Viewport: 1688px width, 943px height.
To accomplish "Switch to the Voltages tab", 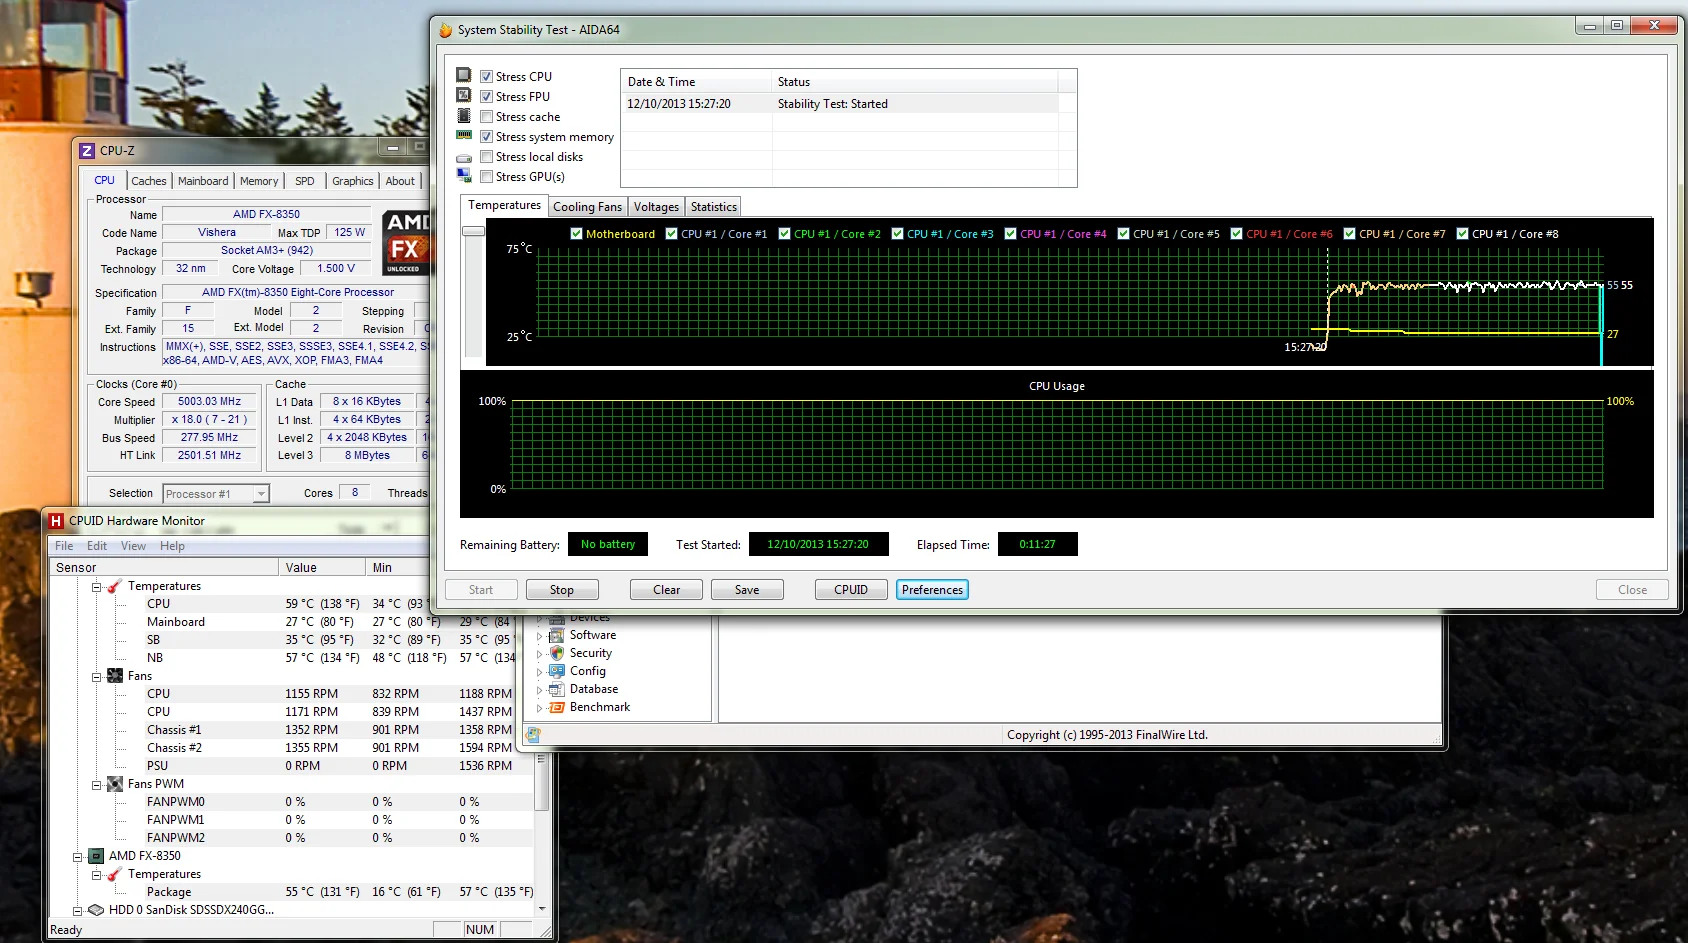I will click(656, 207).
